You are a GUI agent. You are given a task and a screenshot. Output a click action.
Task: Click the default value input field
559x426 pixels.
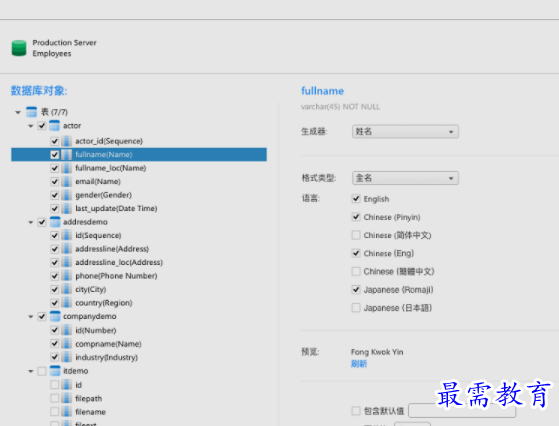coord(462,411)
